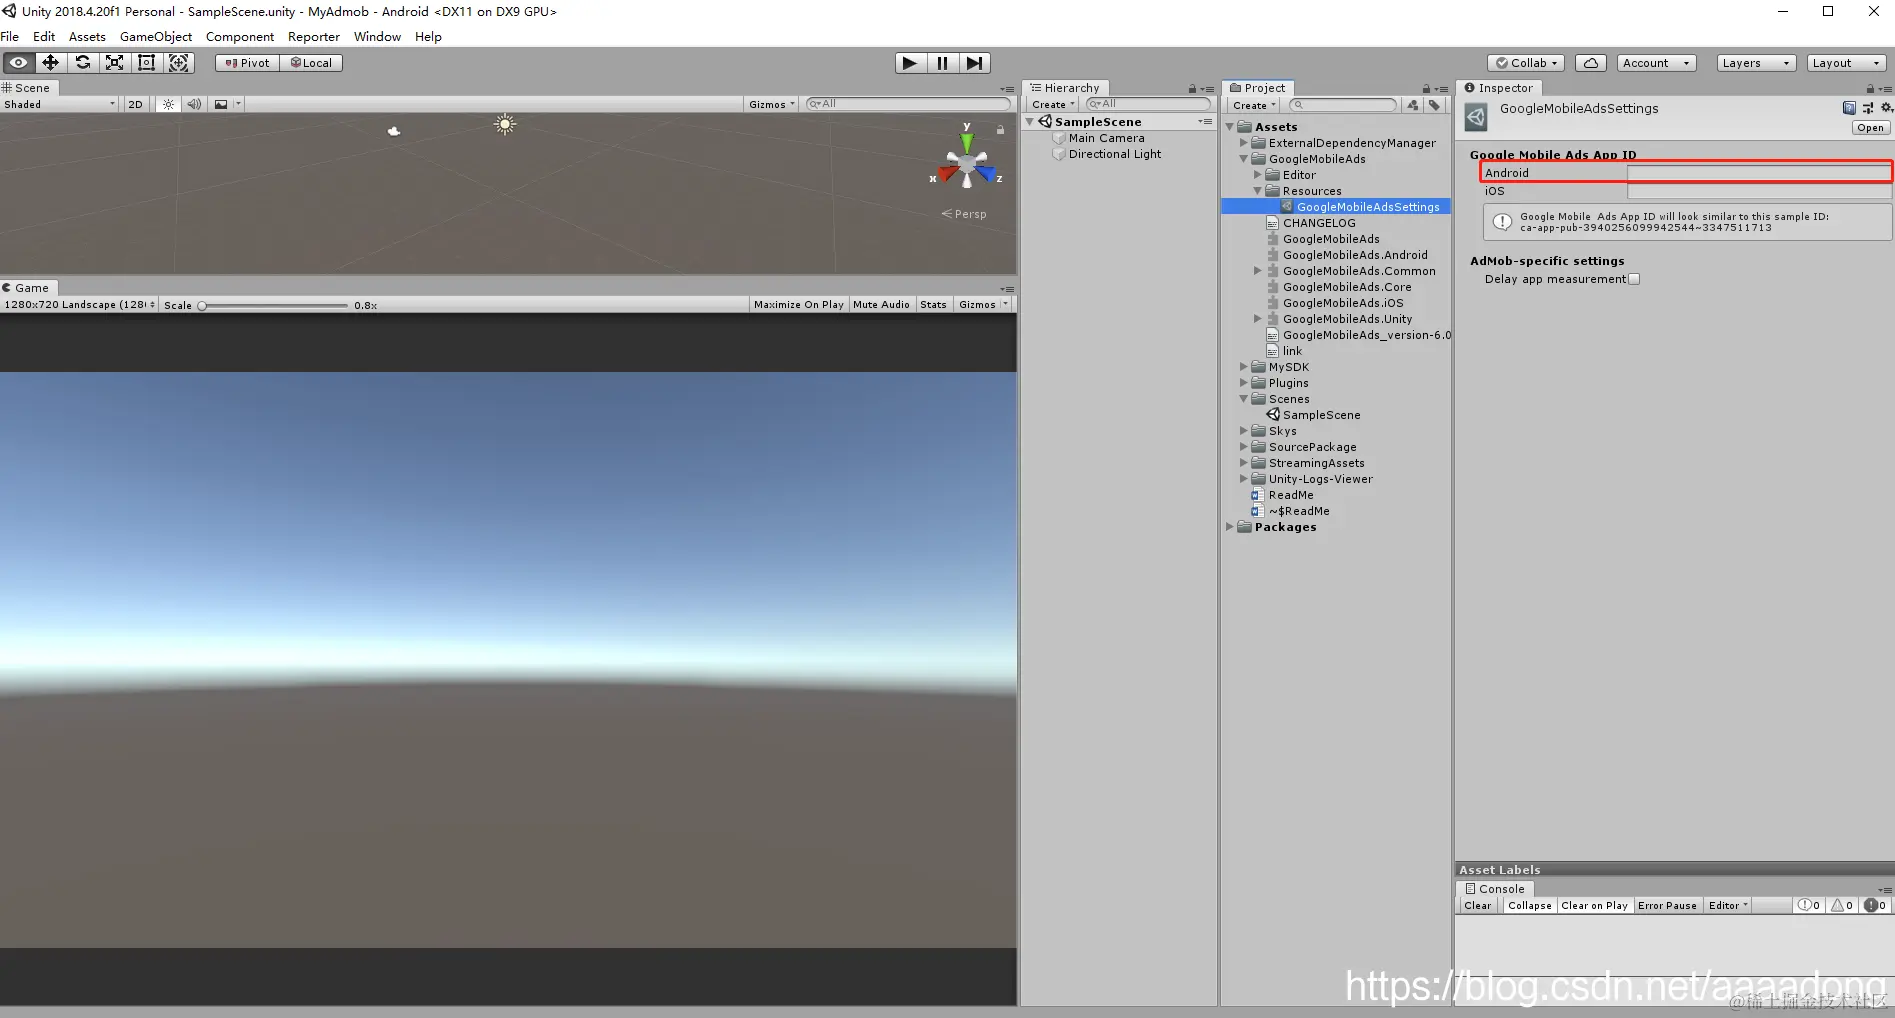Toggle Mute Audio in Game view
The image size is (1895, 1018).
click(881, 305)
